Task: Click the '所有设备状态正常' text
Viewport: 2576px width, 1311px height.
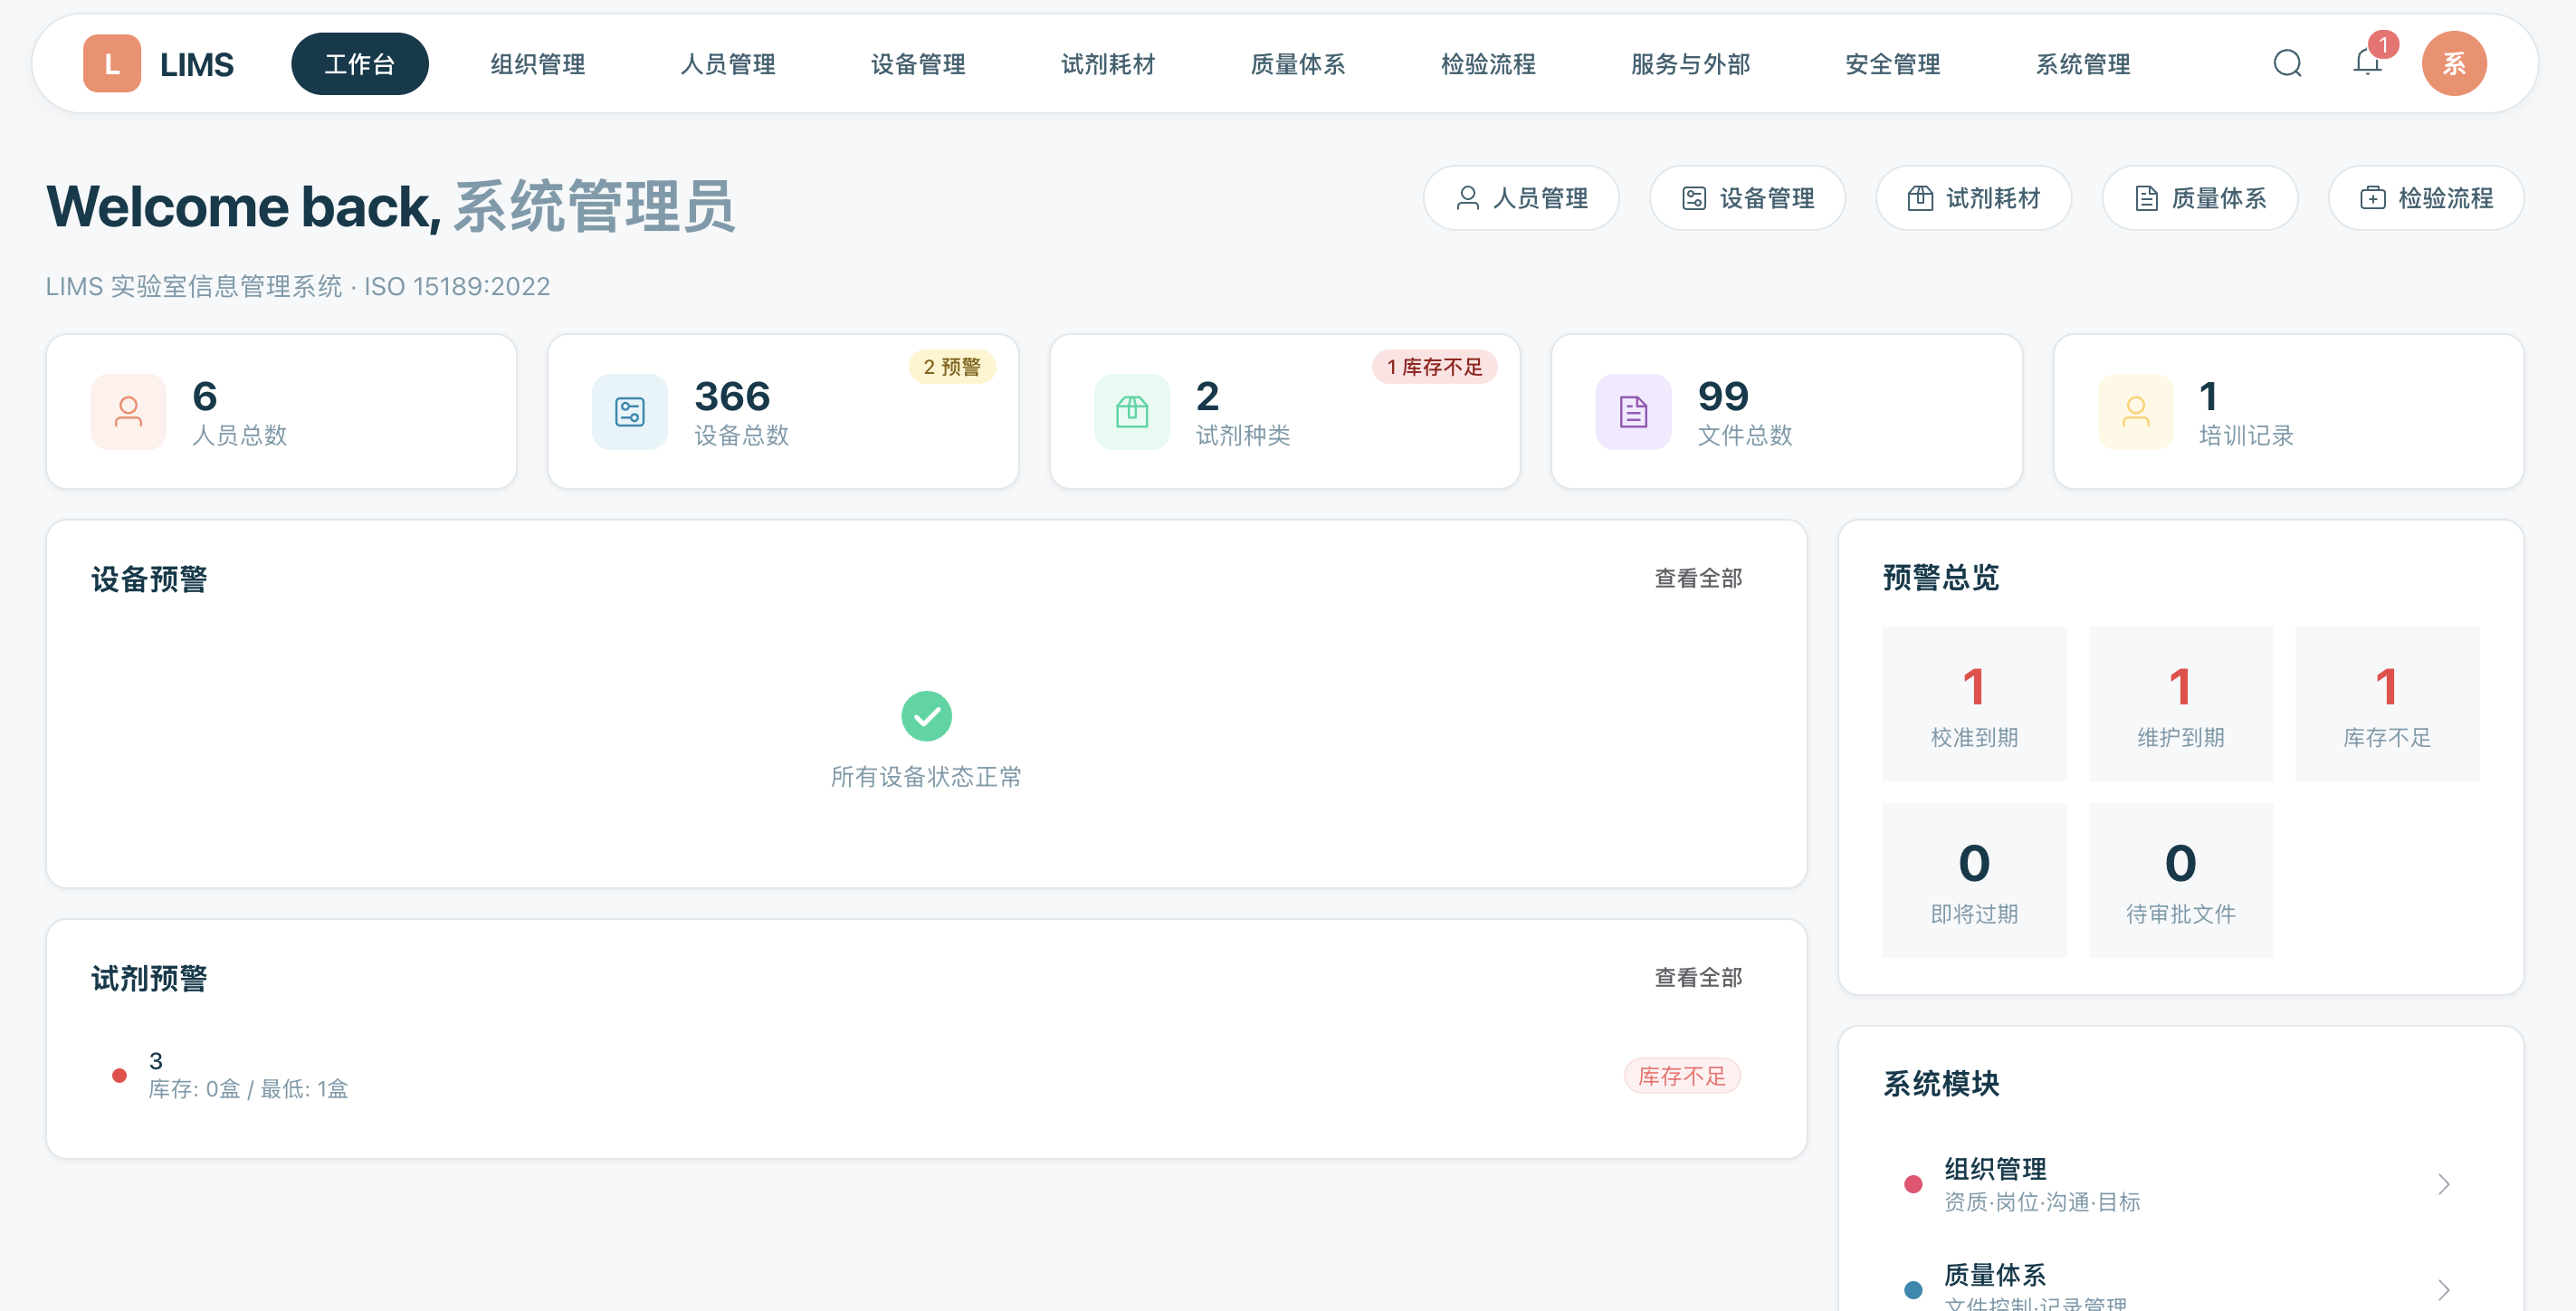Action: coord(926,777)
